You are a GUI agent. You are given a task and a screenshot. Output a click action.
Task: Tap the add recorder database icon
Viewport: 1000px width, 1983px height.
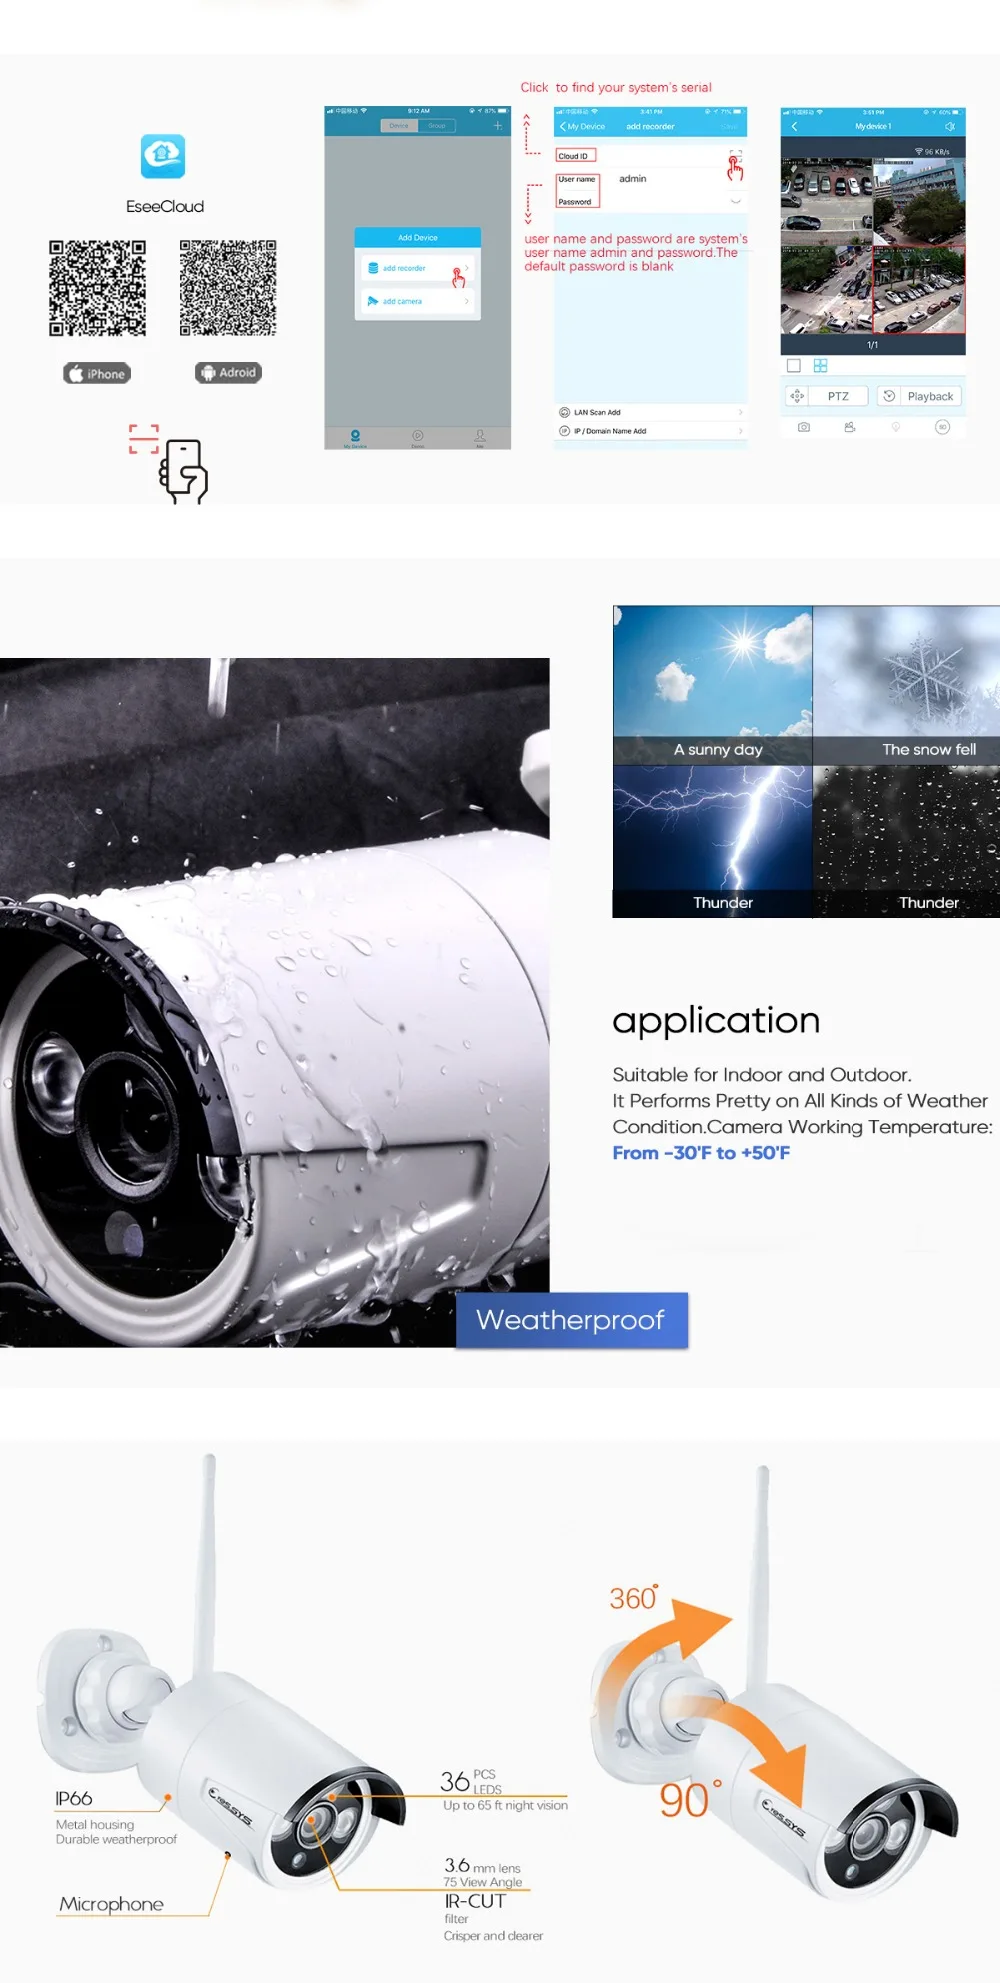[x=373, y=268]
